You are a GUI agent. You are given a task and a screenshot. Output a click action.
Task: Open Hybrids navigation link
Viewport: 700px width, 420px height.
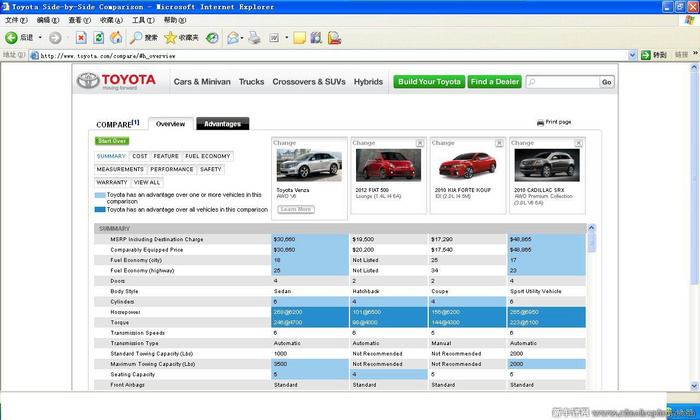[x=368, y=82]
